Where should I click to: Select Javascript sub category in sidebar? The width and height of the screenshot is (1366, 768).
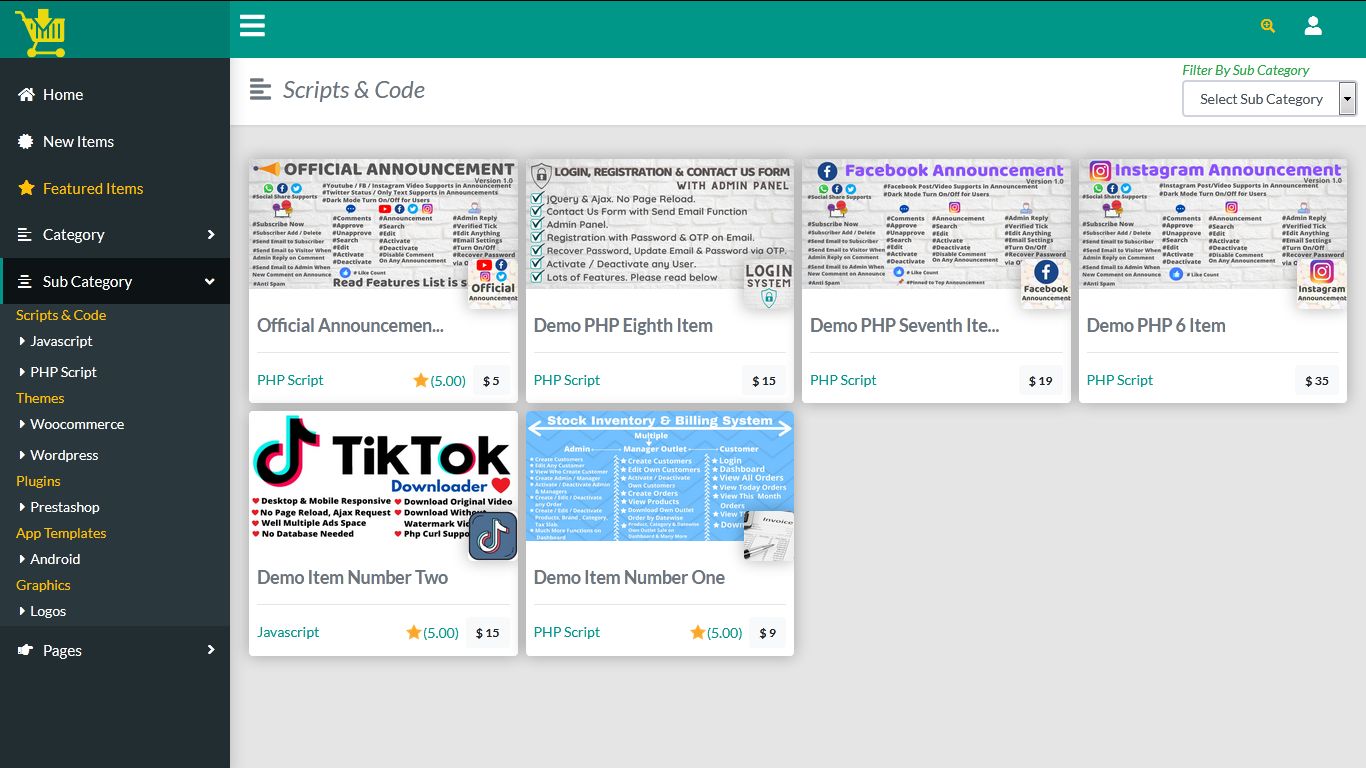coord(61,341)
